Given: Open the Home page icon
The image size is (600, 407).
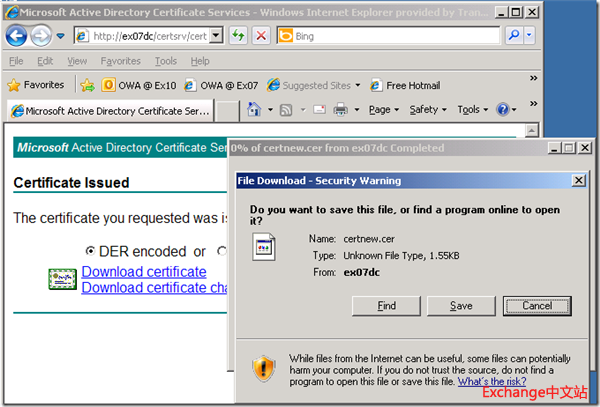Looking at the screenshot, I should [254, 109].
